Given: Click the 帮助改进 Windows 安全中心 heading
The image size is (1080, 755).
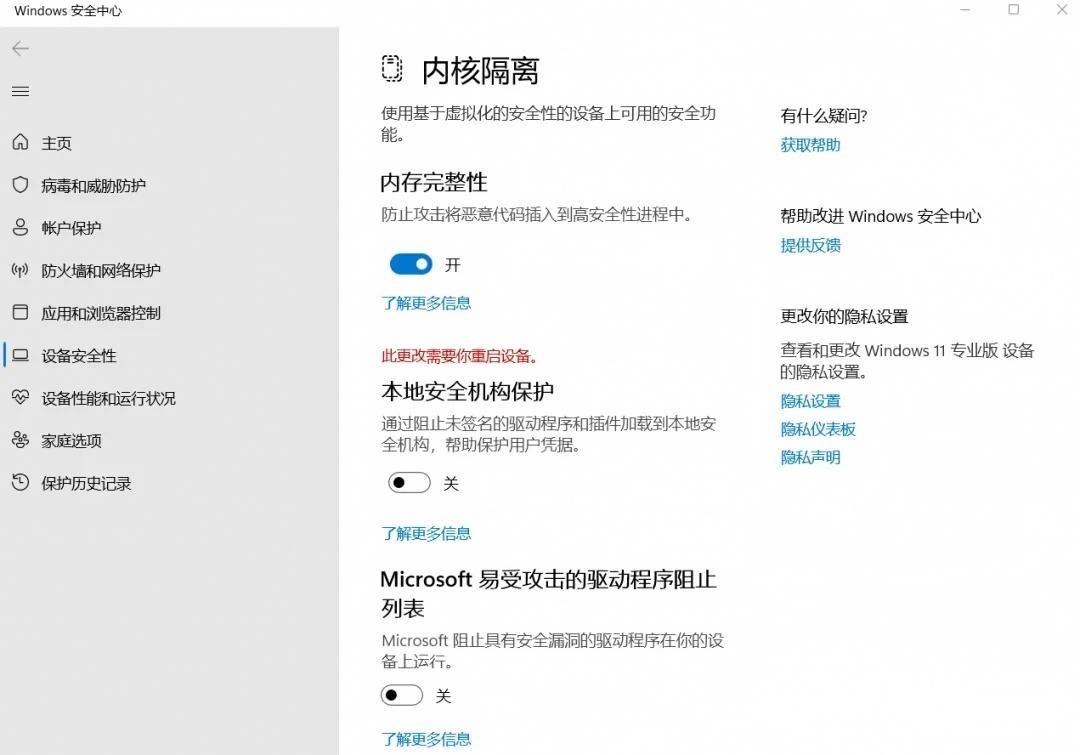Looking at the screenshot, I should coord(881,216).
